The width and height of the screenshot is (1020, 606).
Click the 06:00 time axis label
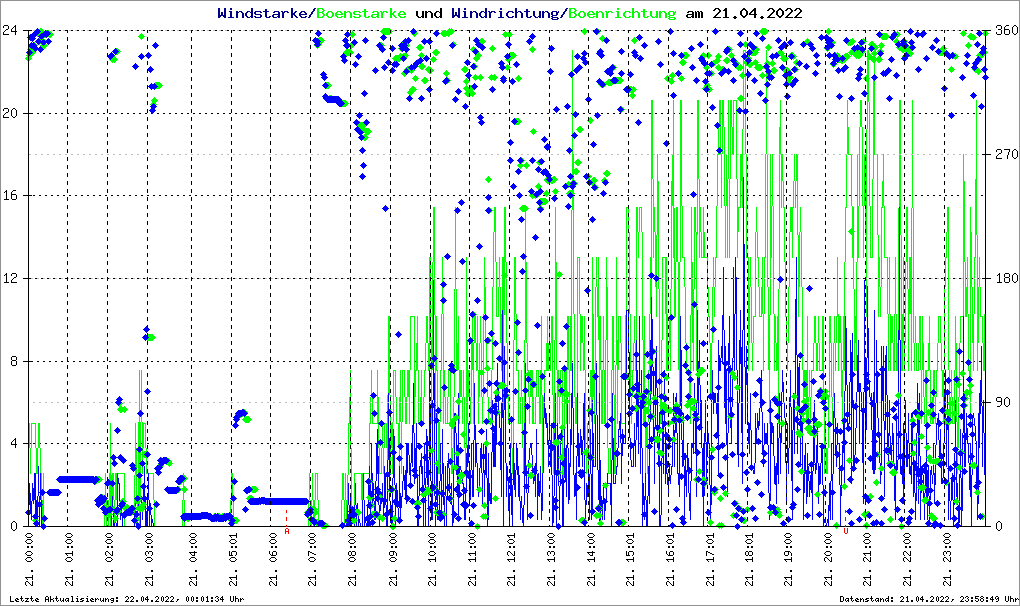click(x=273, y=561)
